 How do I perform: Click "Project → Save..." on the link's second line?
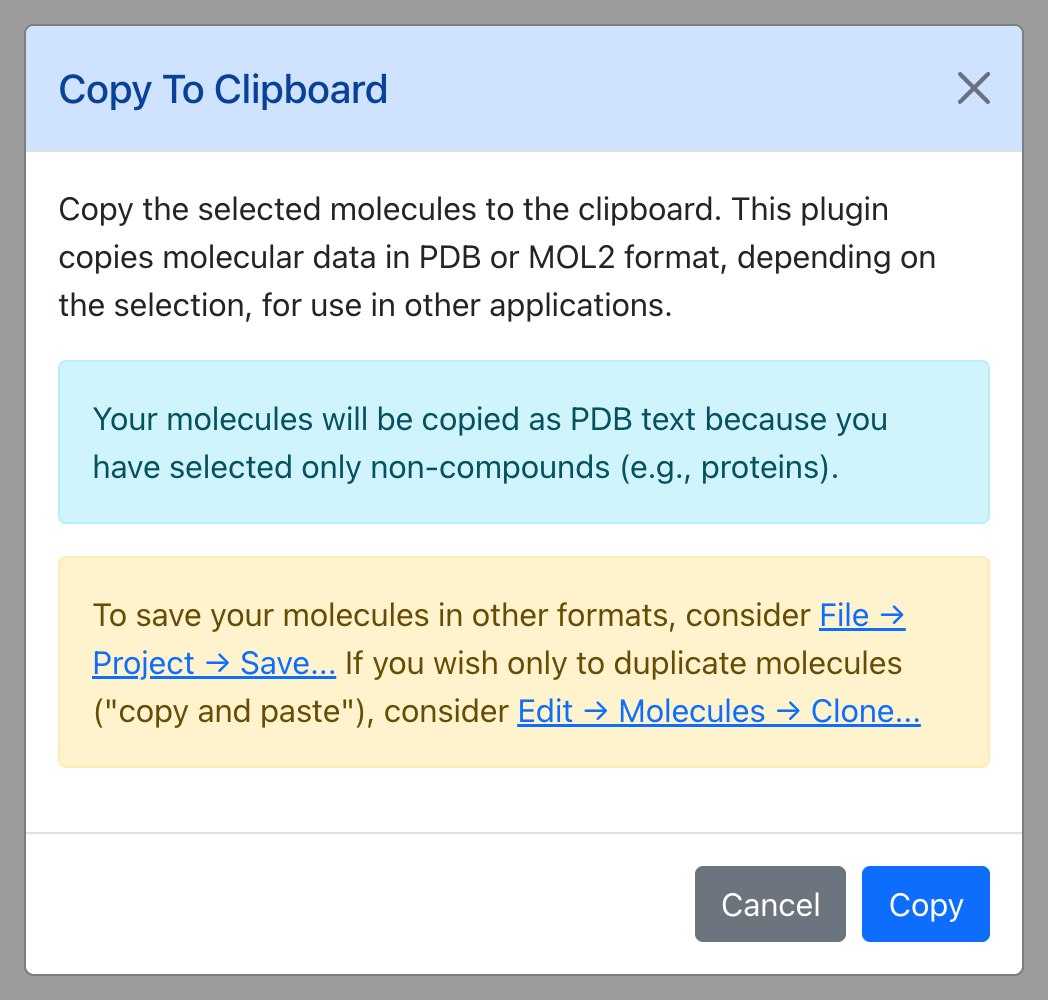click(x=214, y=664)
